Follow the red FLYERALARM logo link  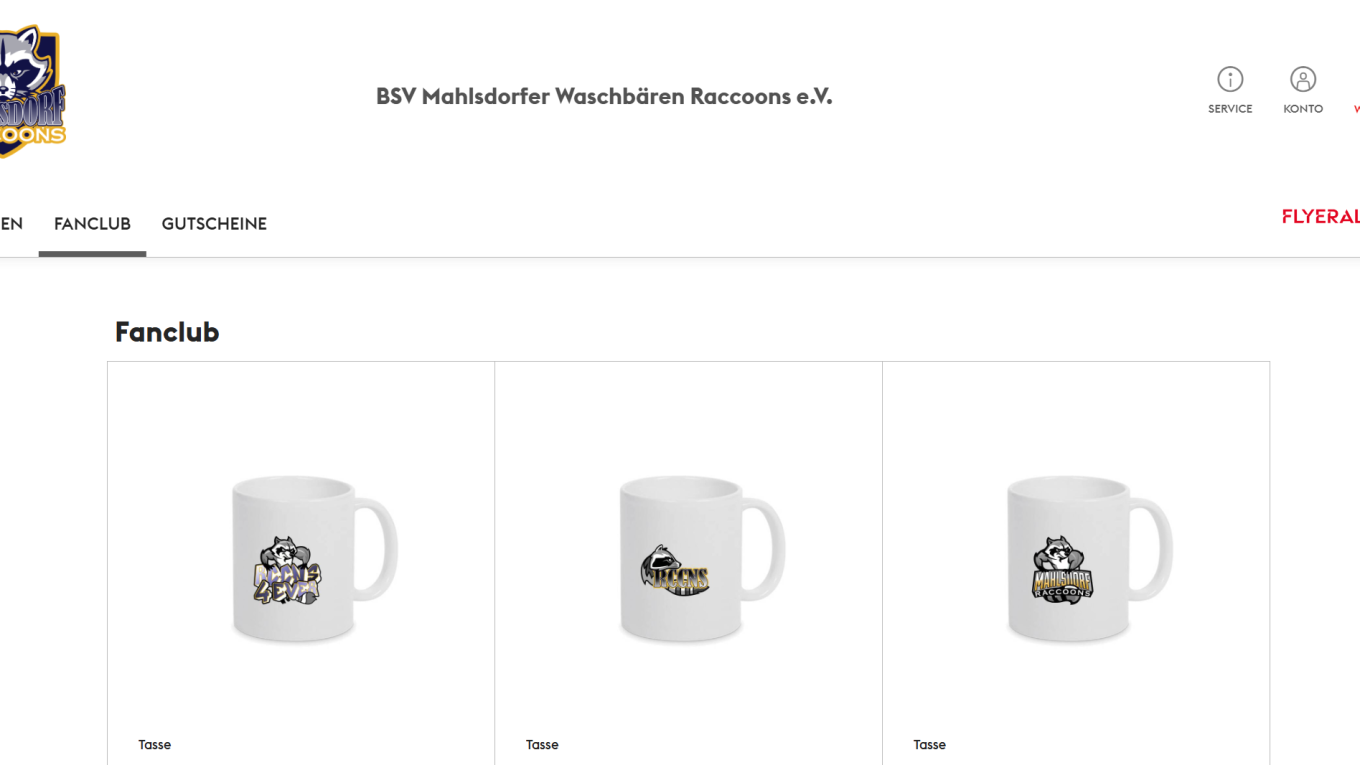[x=1320, y=217]
